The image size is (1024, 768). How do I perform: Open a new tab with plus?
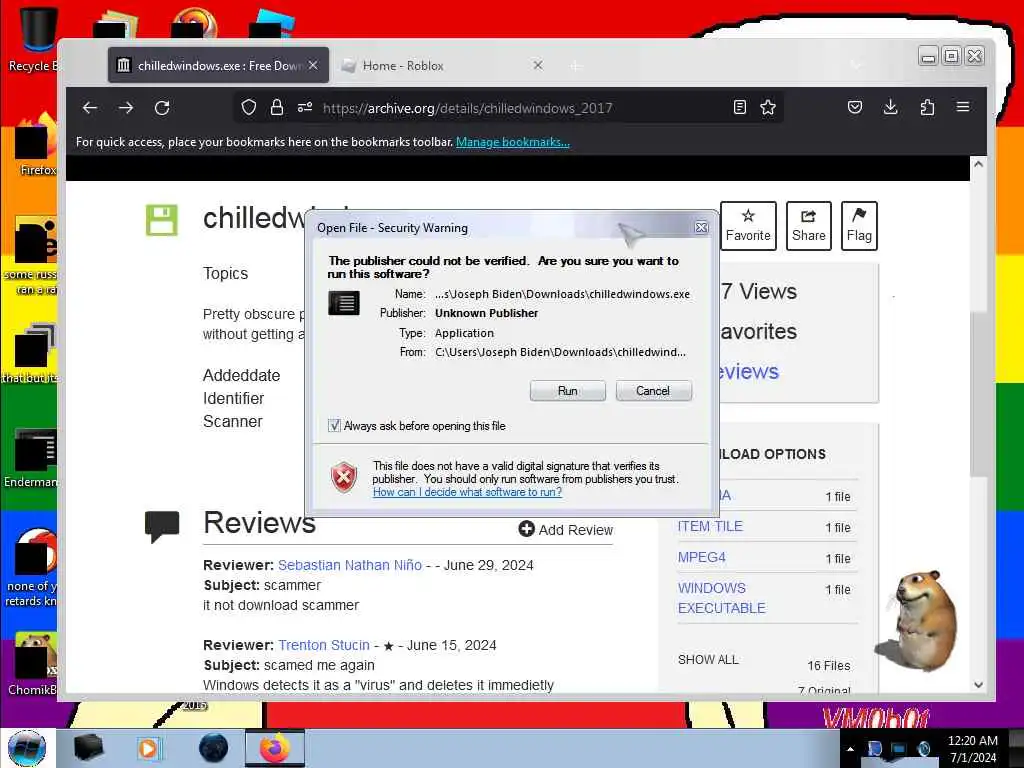point(575,65)
